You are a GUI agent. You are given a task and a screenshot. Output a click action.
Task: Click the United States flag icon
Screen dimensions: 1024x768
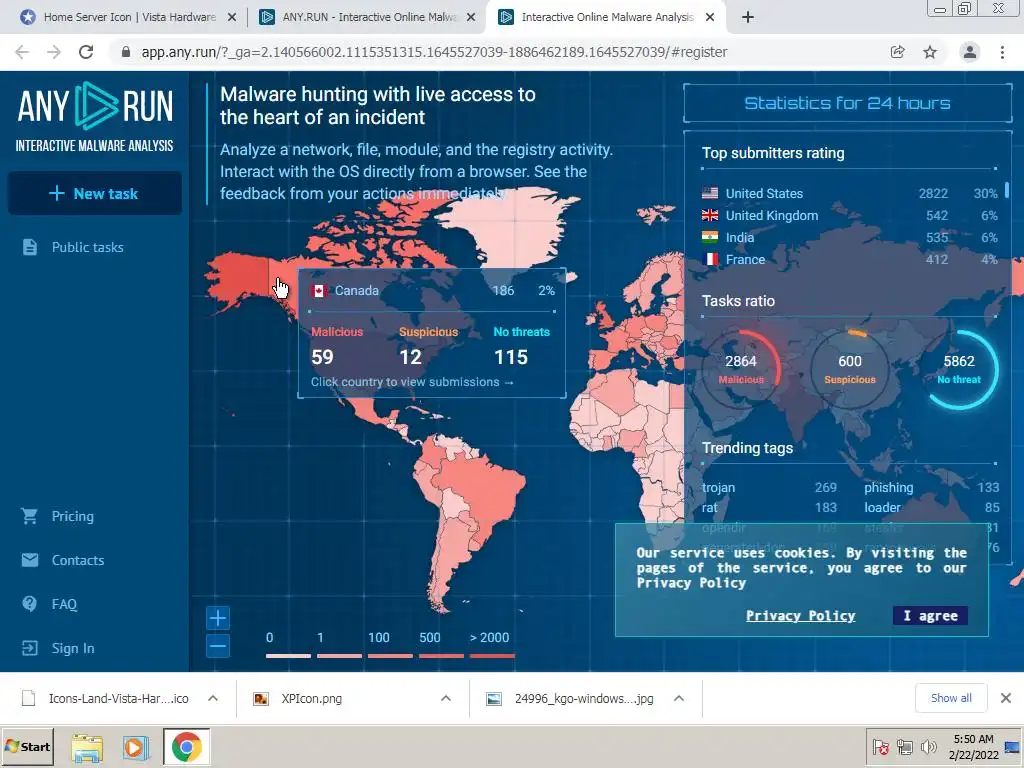[710, 193]
